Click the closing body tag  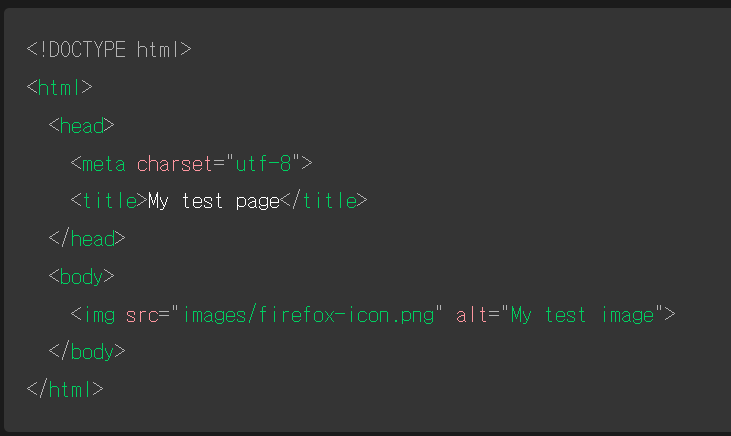87,352
